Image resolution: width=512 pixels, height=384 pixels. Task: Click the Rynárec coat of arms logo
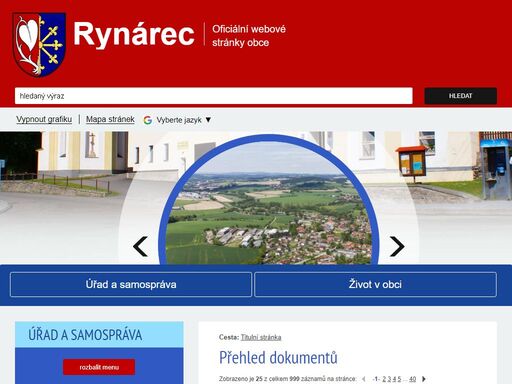39,45
